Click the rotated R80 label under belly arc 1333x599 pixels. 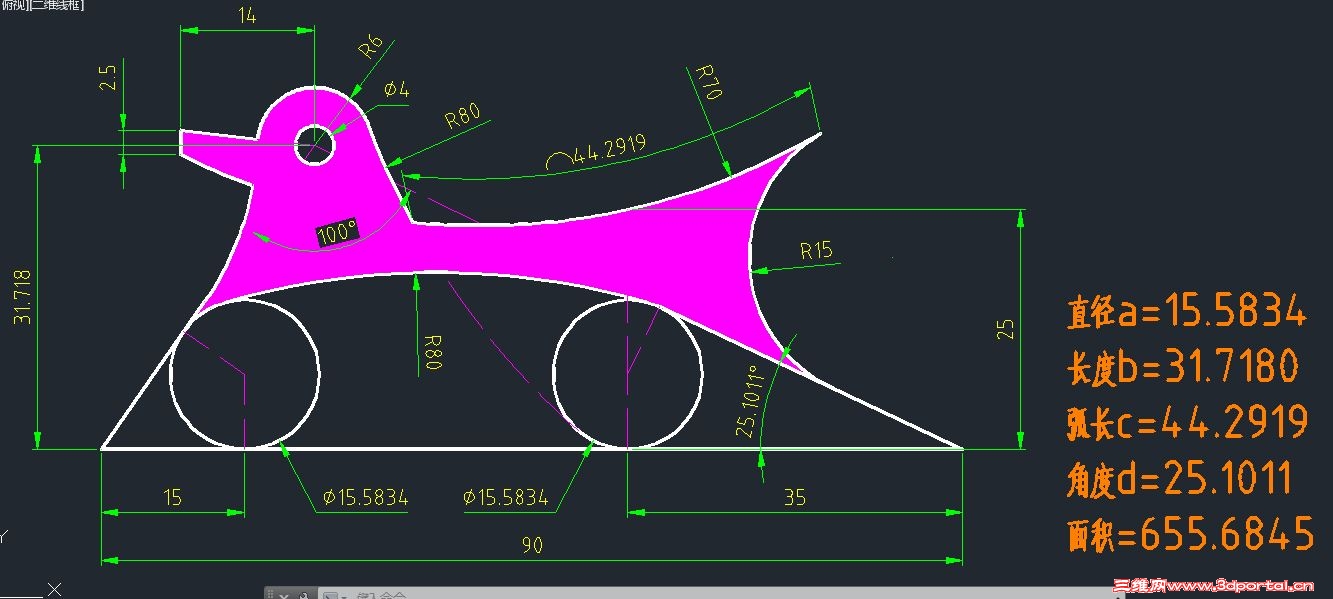coord(432,352)
